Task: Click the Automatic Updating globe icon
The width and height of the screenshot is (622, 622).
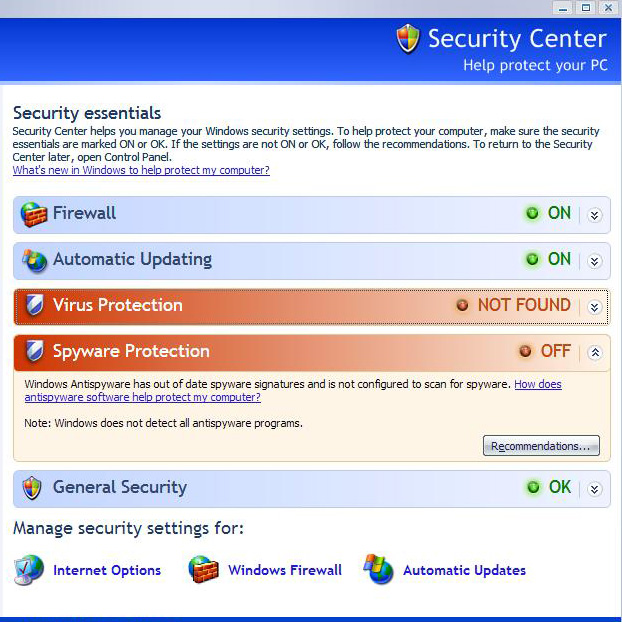Action: pos(35,261)
